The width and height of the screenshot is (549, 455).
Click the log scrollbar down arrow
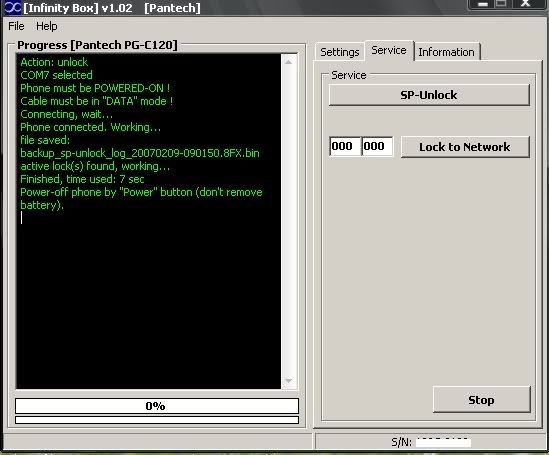pyautogui.click(x=289, y=380)
